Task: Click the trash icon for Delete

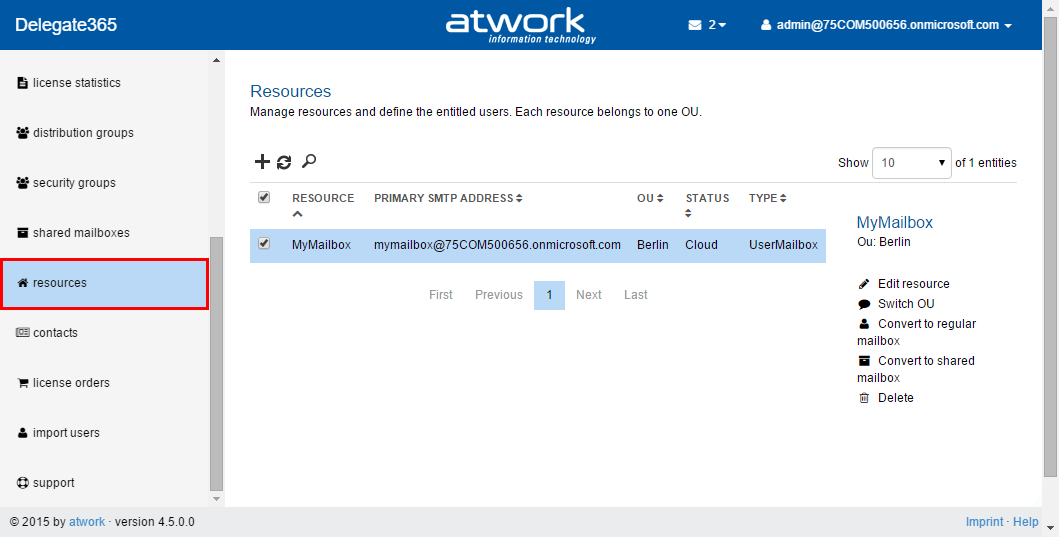Action: (x=864, y=398)
